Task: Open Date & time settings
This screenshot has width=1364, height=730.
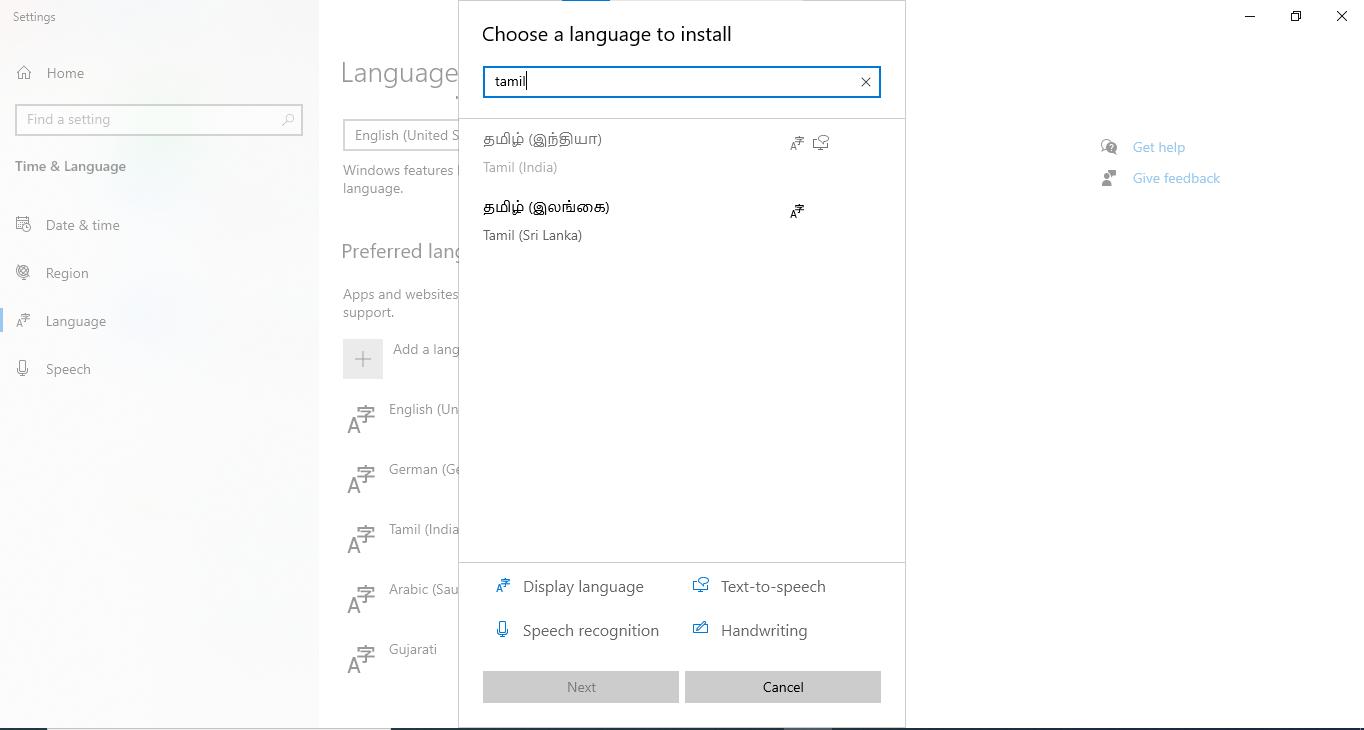Action: tap(82, 225)
